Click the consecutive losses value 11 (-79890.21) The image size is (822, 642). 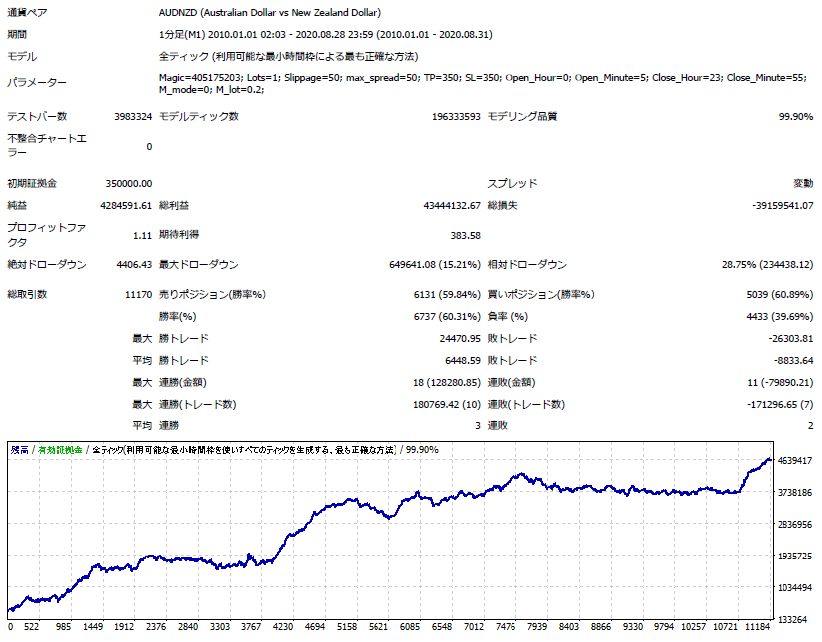pos(781,383)
